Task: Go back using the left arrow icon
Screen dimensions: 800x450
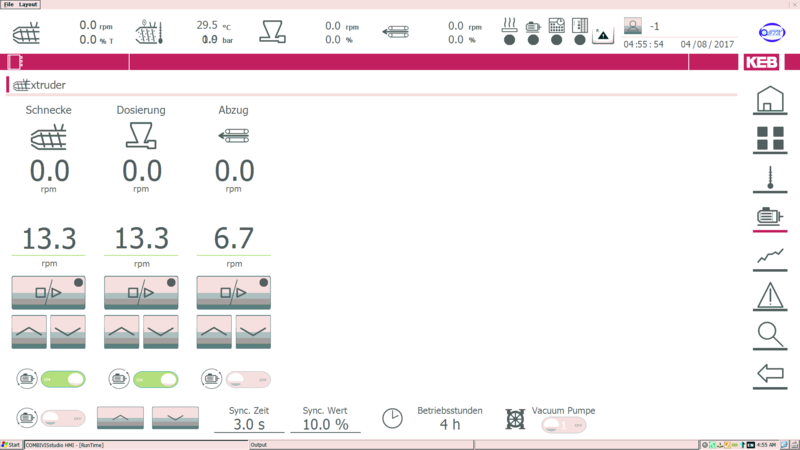Action: [769, 374]
